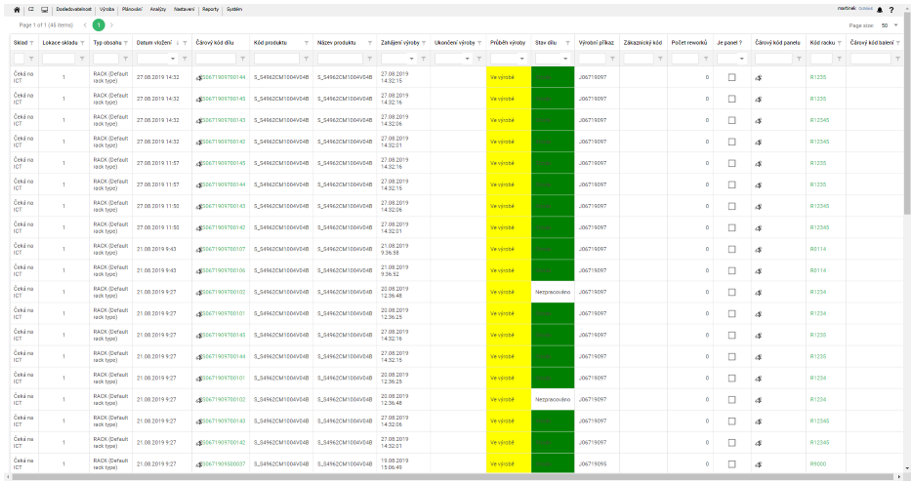Open rack code link R12345 in third row

click(819, 120)
